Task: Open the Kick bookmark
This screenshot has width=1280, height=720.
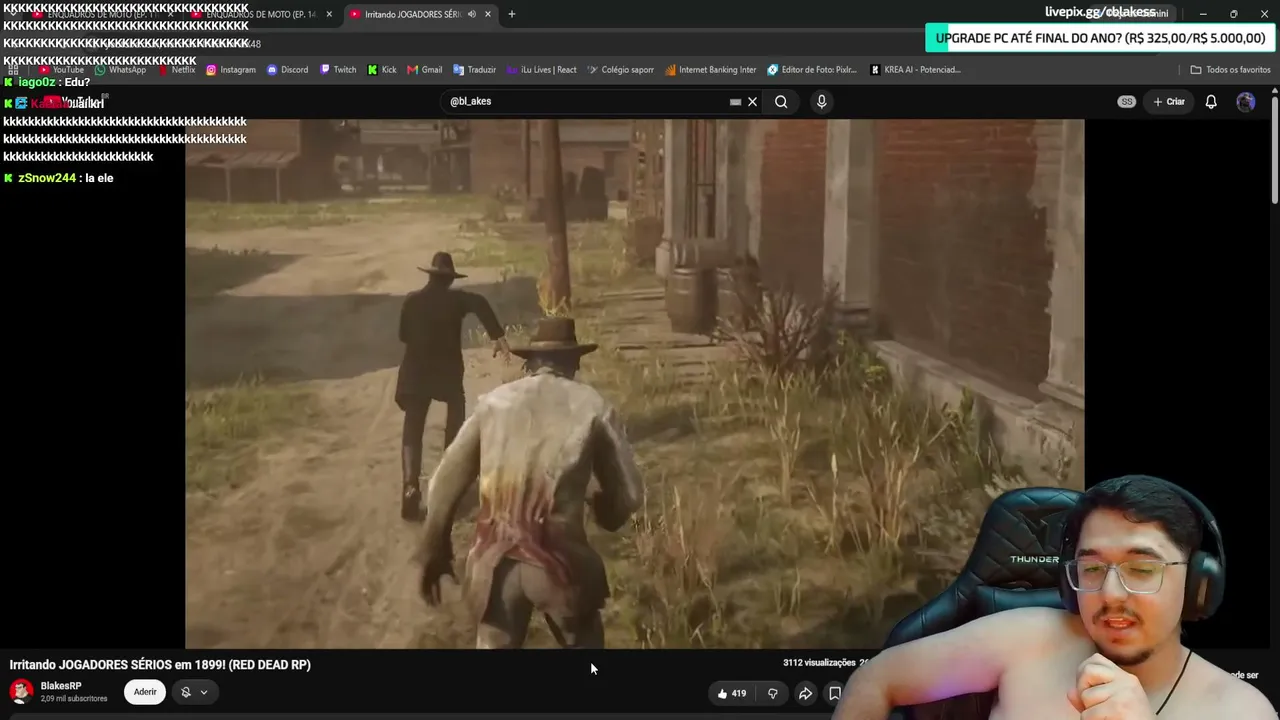Action: [382, 70]
